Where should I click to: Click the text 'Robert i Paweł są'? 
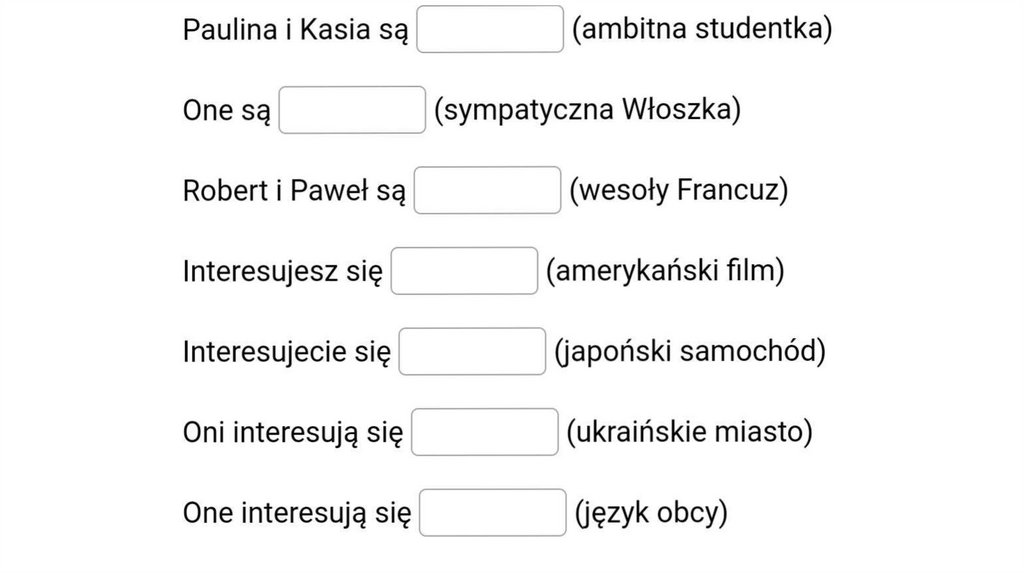point(294,191)
